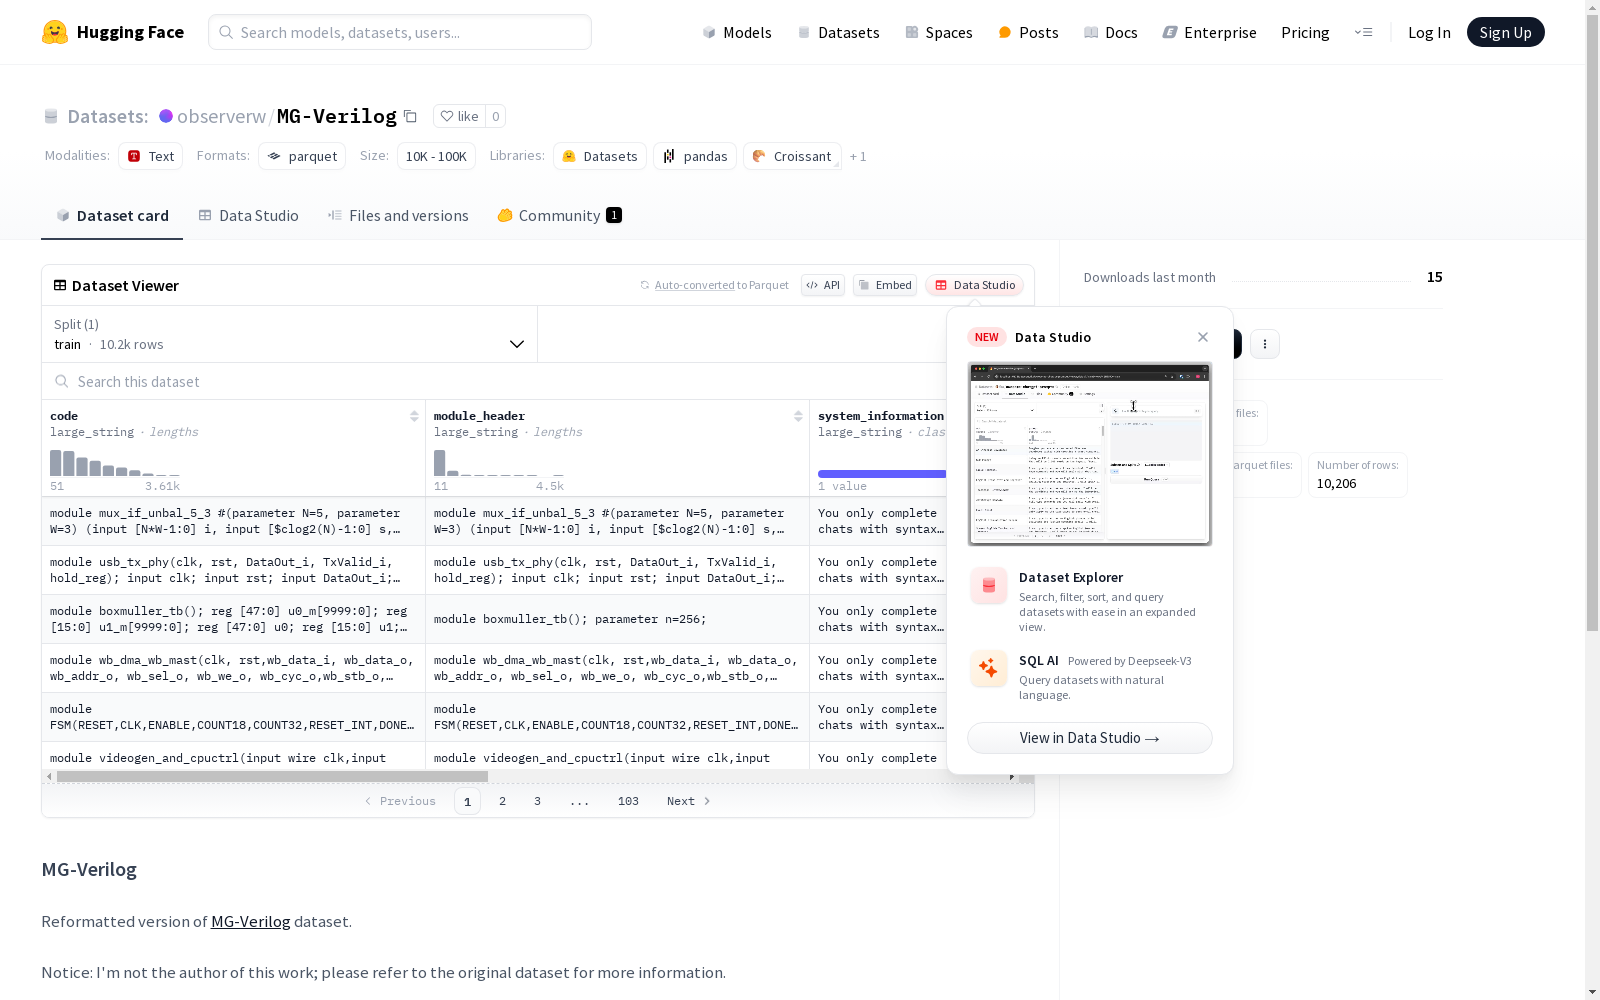The height and width of the screenshot is (1000, 1600).
Task: Click the pandas library tag
Action: coord(695,156)
